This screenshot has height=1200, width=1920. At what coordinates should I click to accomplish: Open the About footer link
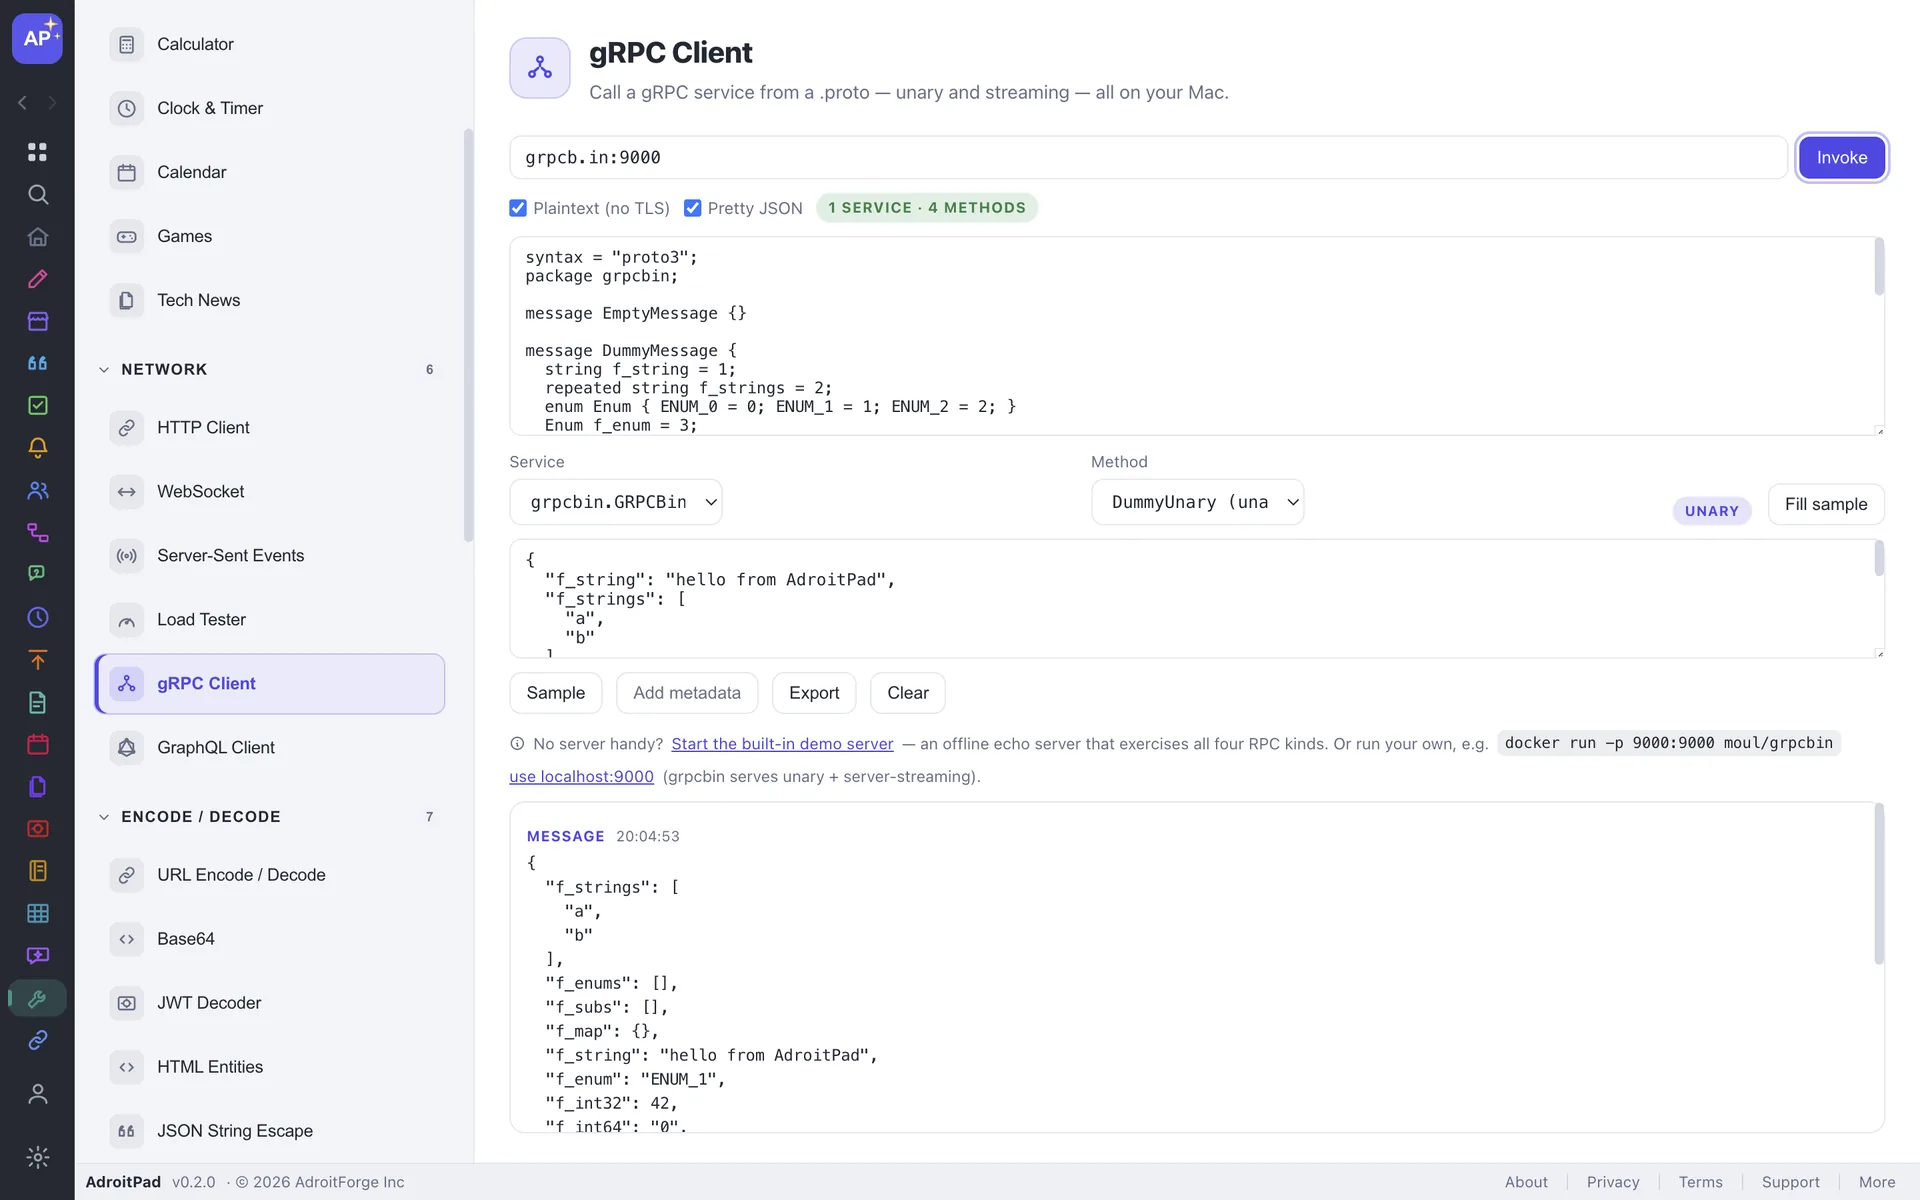pos(1526,1182)
